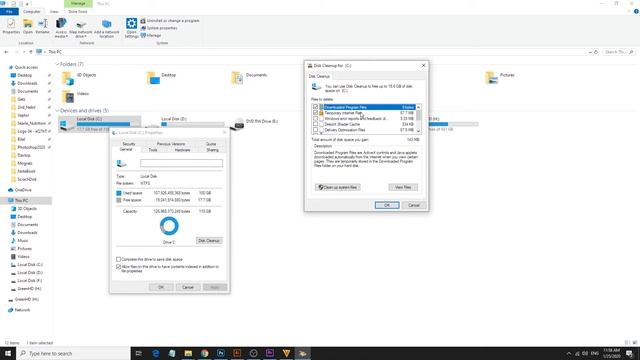This screenshot has height=360, width=640.
Task: Click the Disk Cleanup button in Properties
Action: pyautogui.click(x=209, y=241)
